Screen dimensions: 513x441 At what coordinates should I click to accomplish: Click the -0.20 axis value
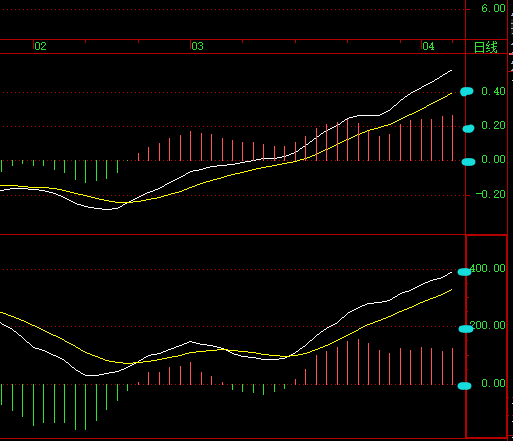[491, 194]
